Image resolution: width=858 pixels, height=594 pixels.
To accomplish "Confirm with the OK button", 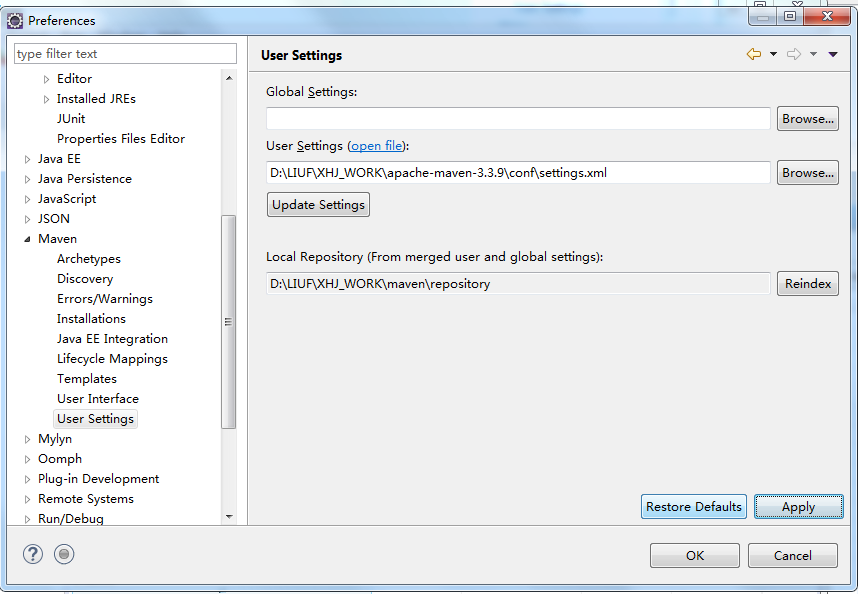I will coord(695,556).
